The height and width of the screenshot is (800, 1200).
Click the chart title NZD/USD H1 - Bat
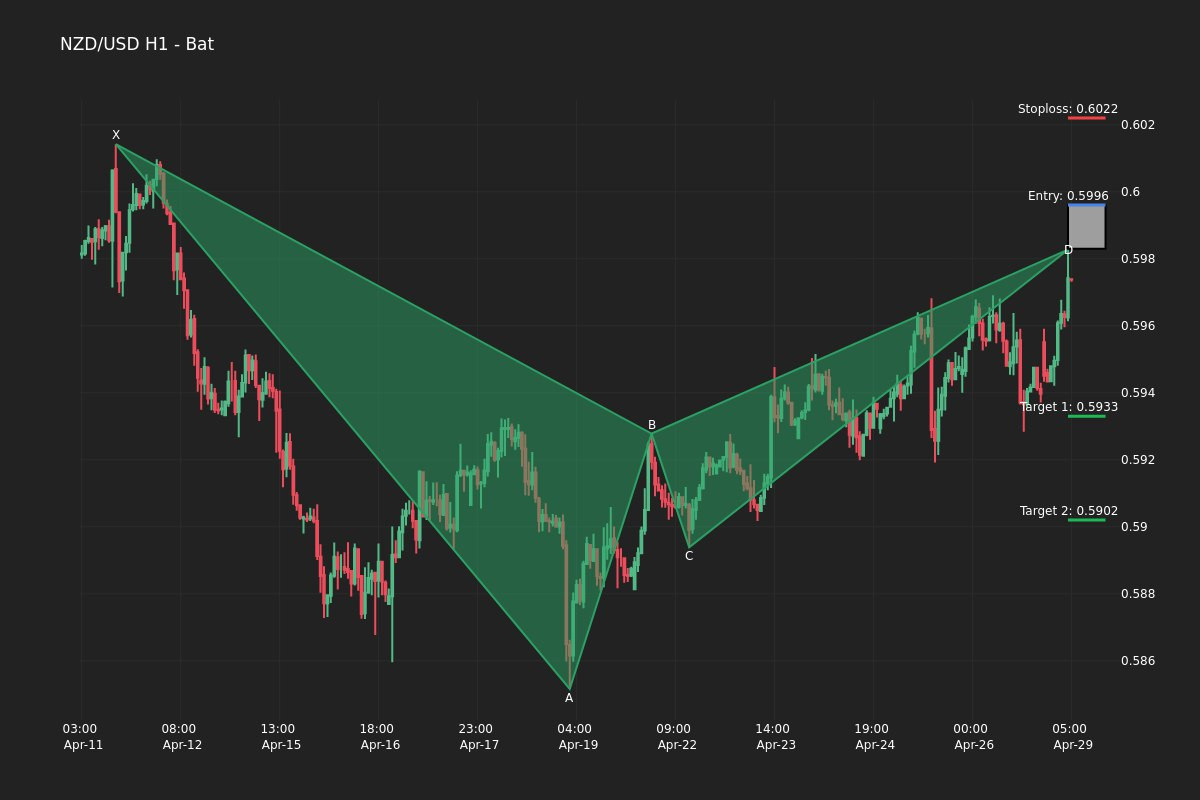click(137, 44)
